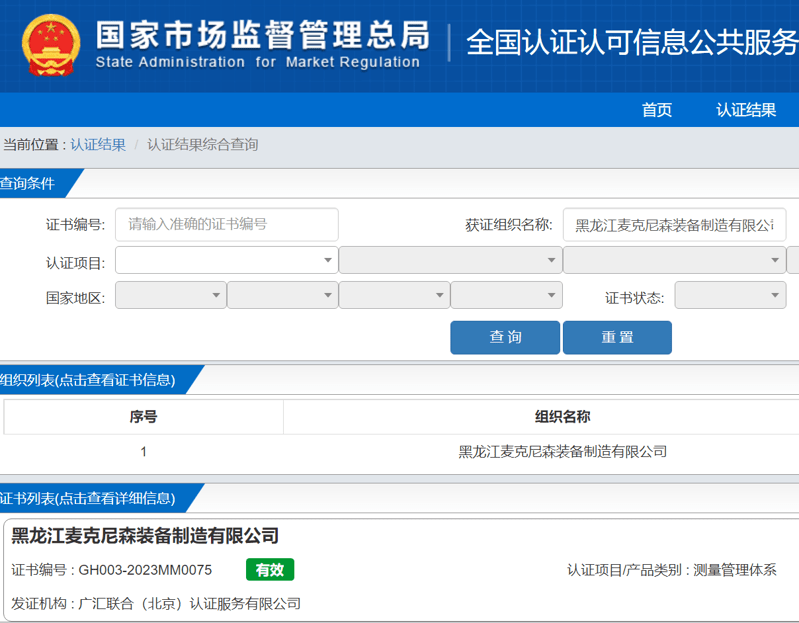Click the green 有效 status badge

(x=270, y=570)
